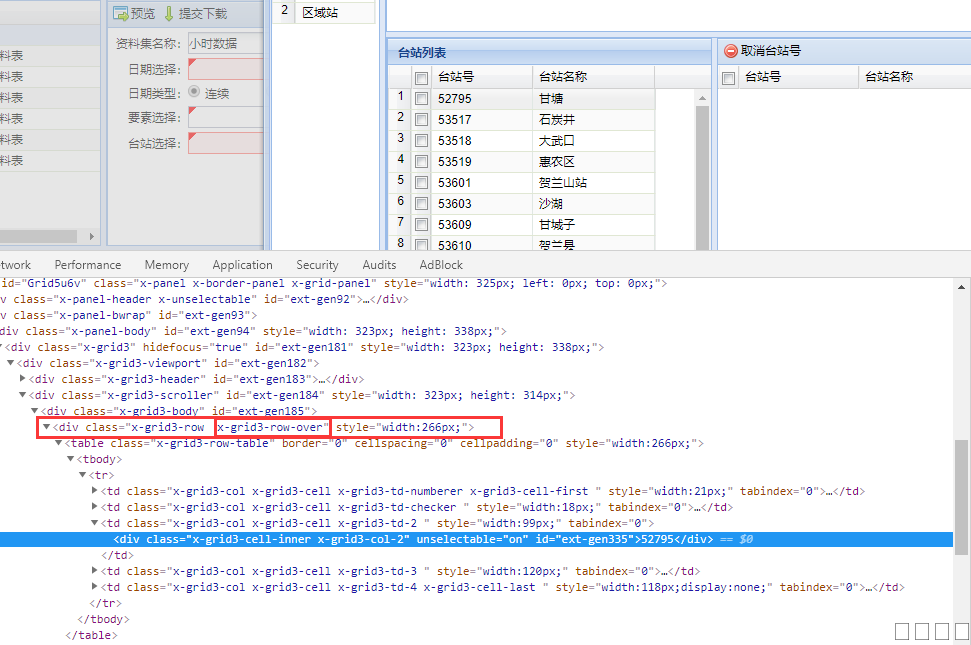Open the Application tab in DevTools
This screenshot has width=971, height=645.
(x=242, y=265)
